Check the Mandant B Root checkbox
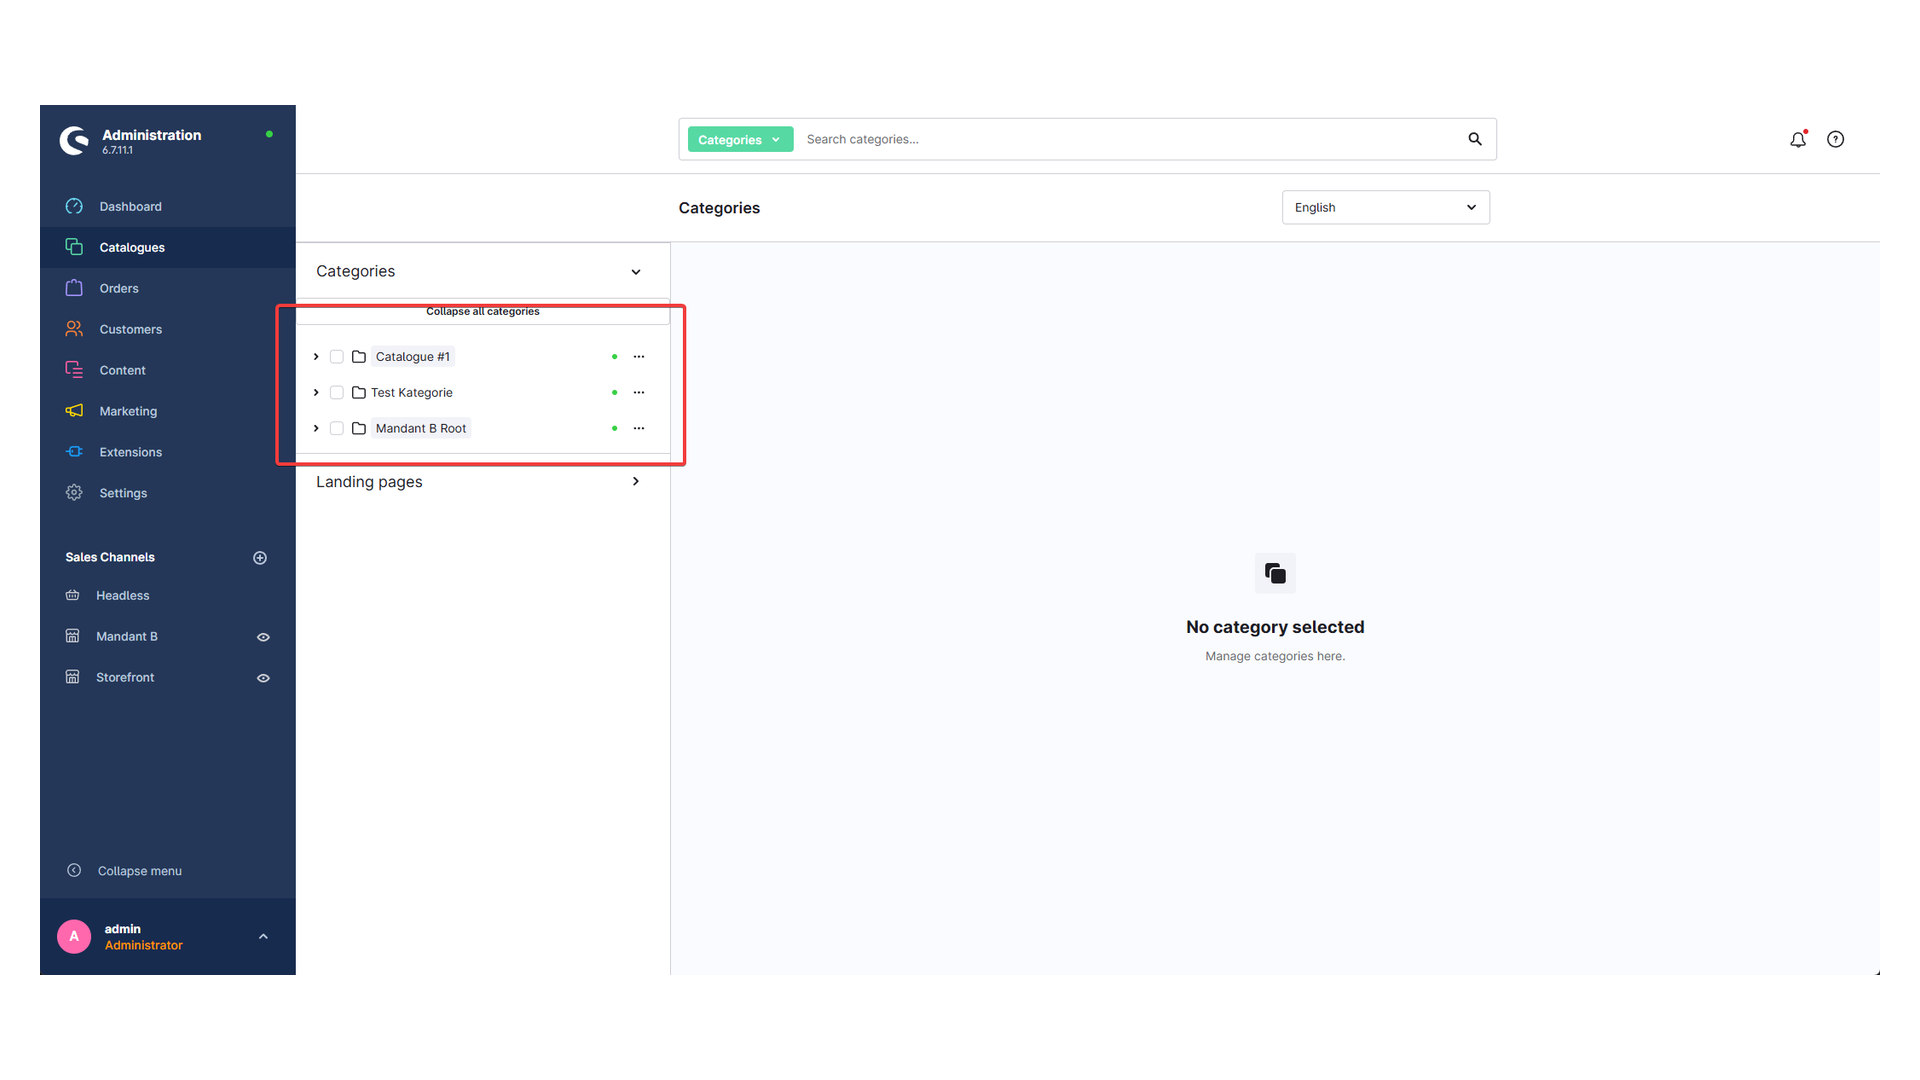 pos(337,429)
